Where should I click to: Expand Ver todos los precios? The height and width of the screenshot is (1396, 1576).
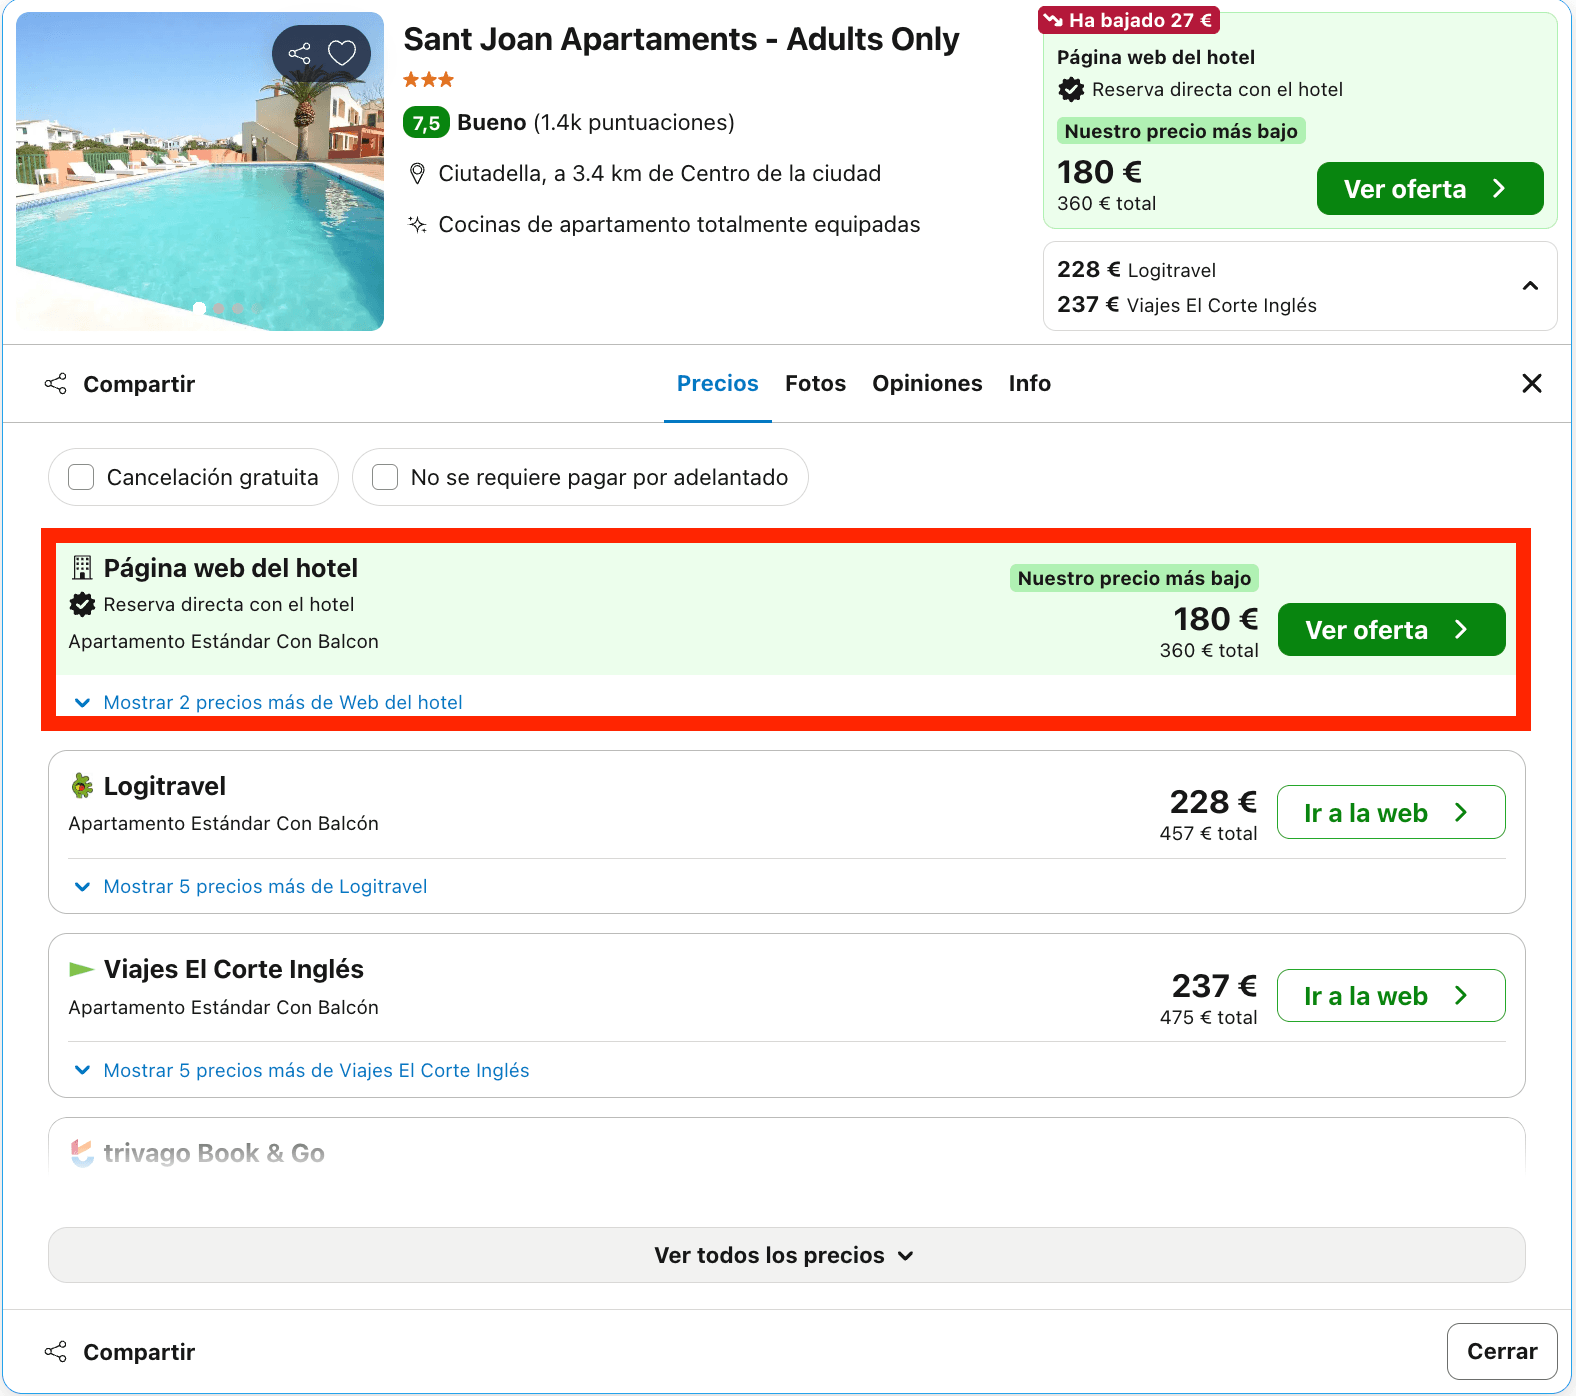[x=787, y=1255]
